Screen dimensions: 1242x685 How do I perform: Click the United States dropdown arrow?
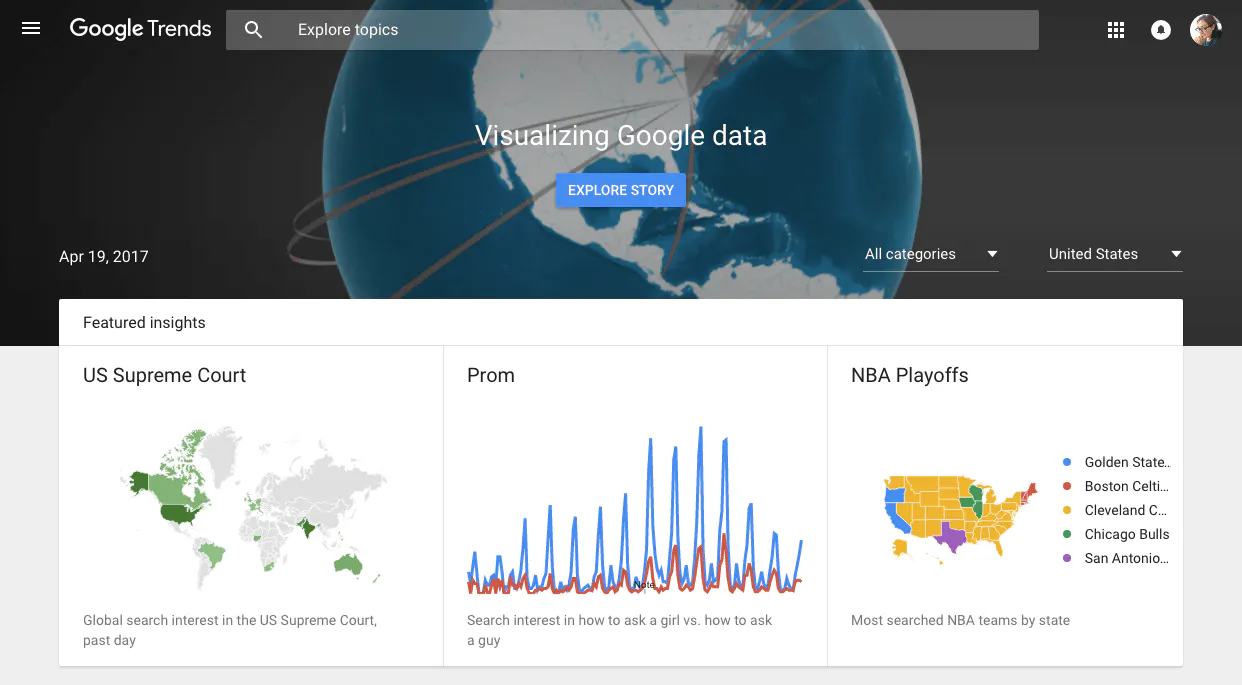pos(1176,254)
